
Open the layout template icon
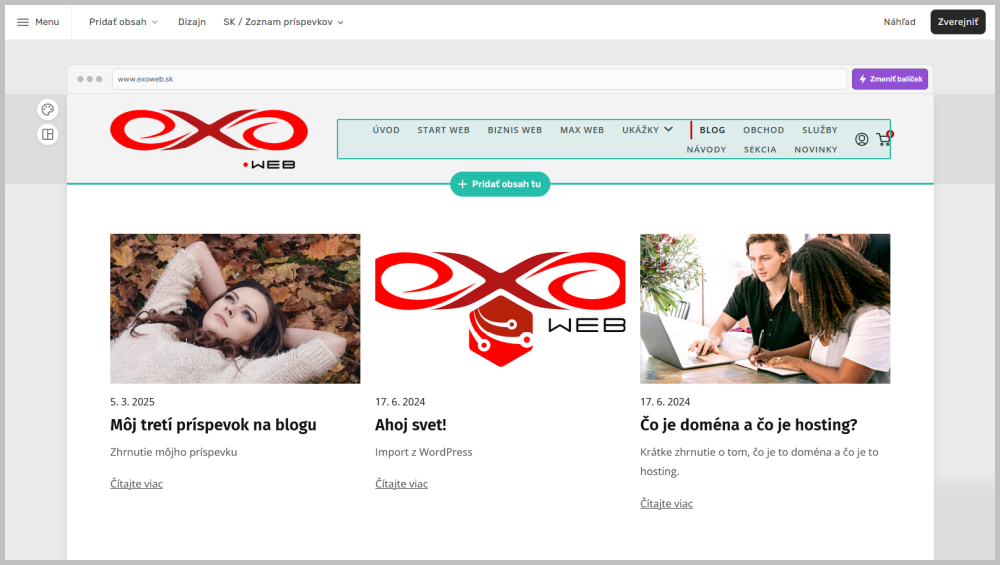point(48,135)
